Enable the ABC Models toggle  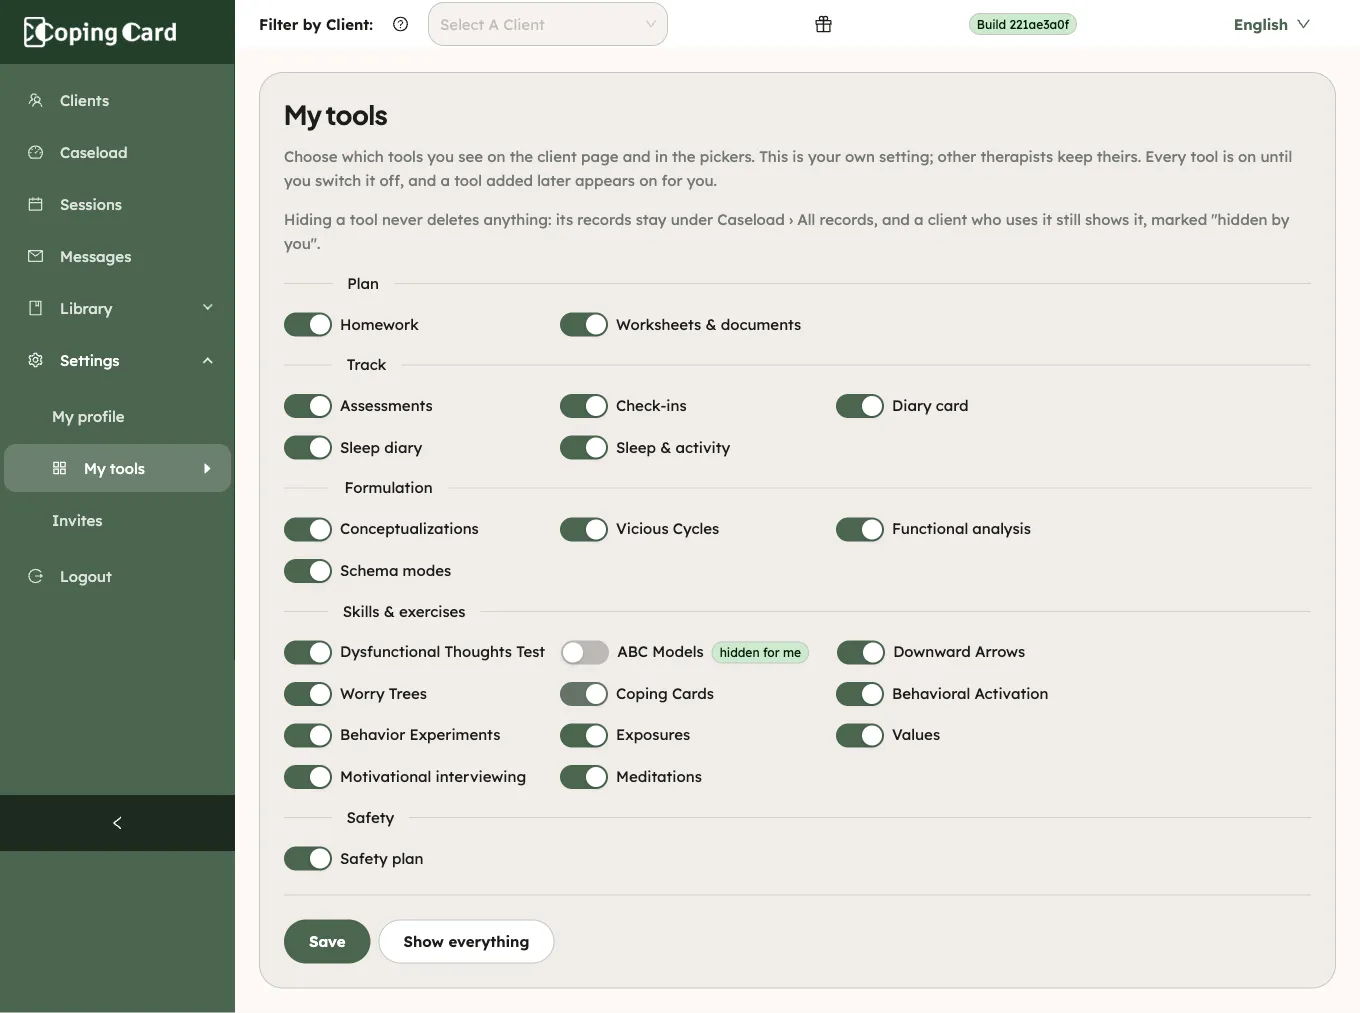click(585, 653)
